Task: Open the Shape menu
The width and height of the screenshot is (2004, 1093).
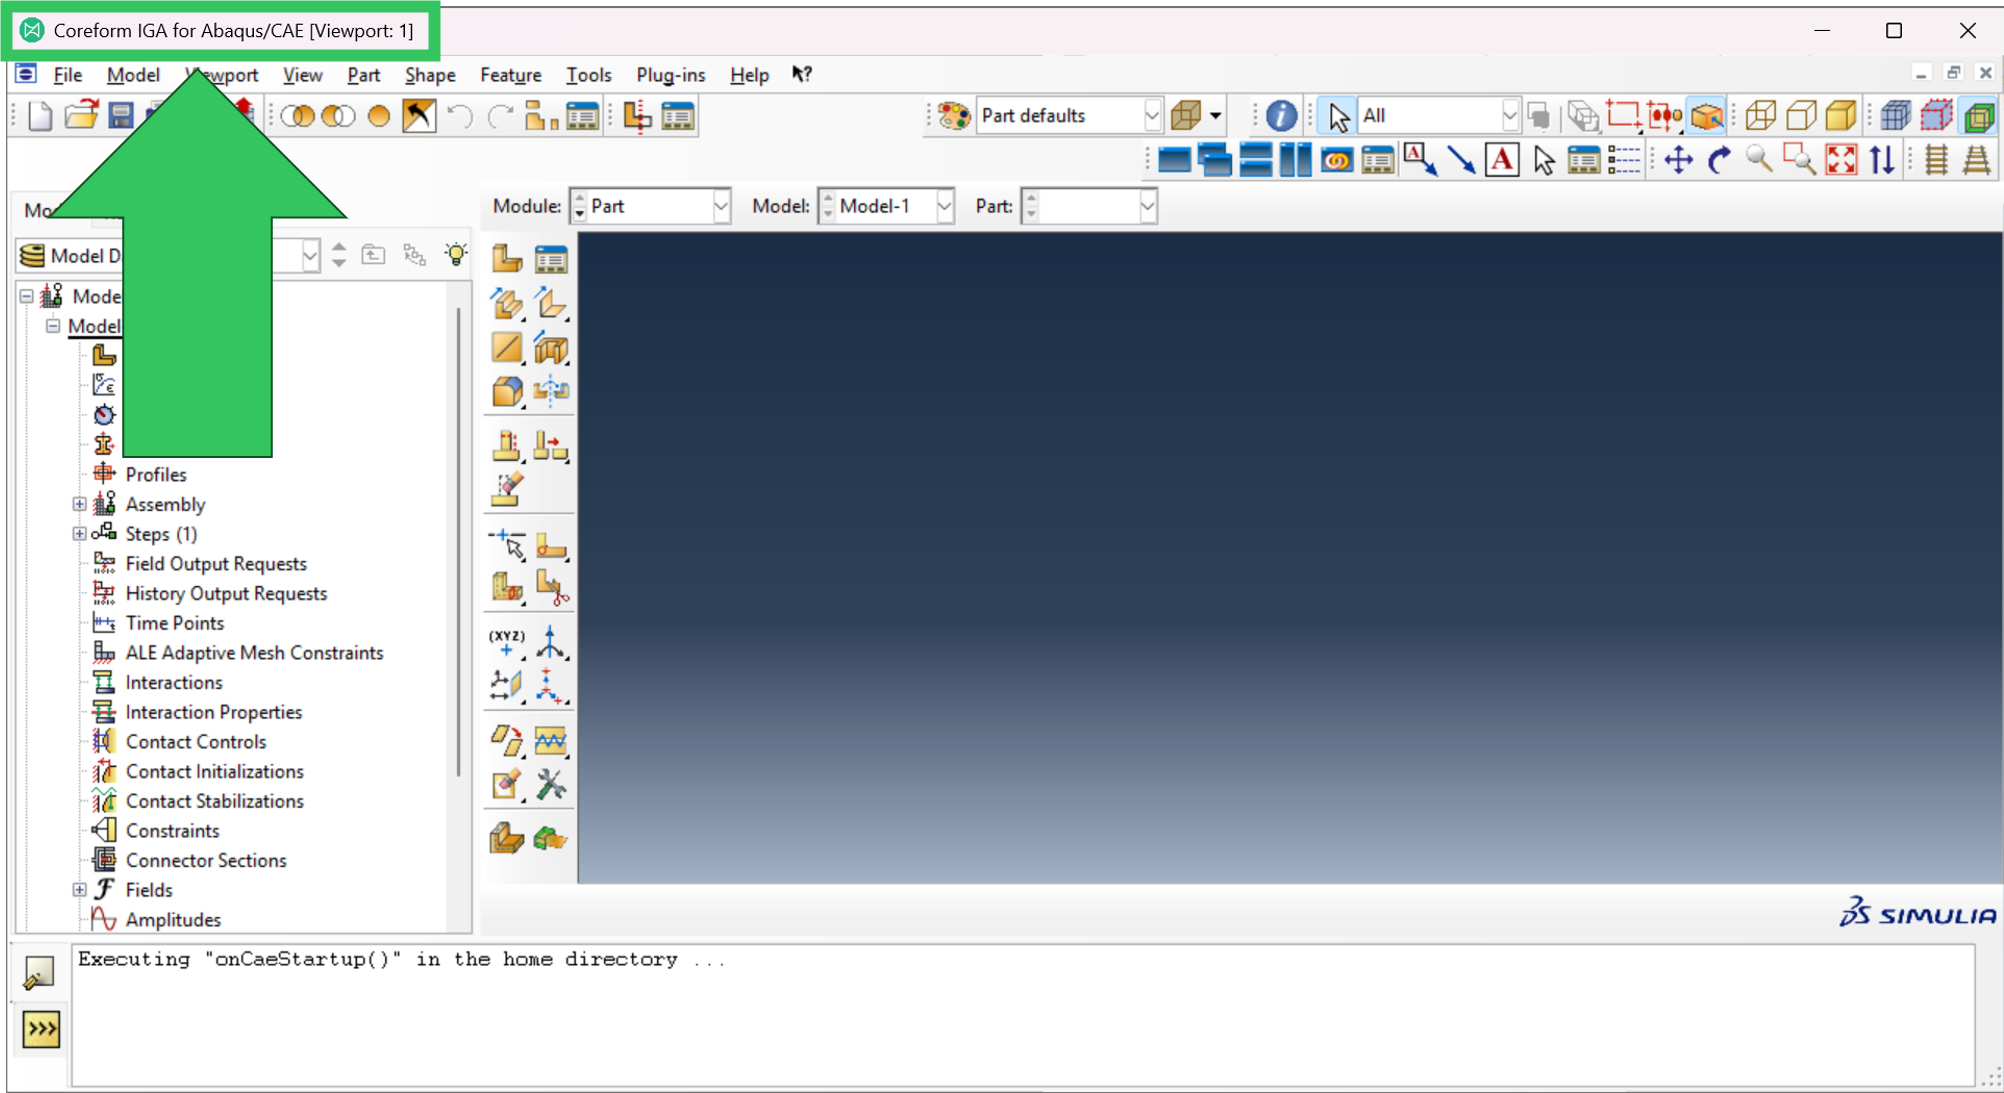Action: point(430,75)
